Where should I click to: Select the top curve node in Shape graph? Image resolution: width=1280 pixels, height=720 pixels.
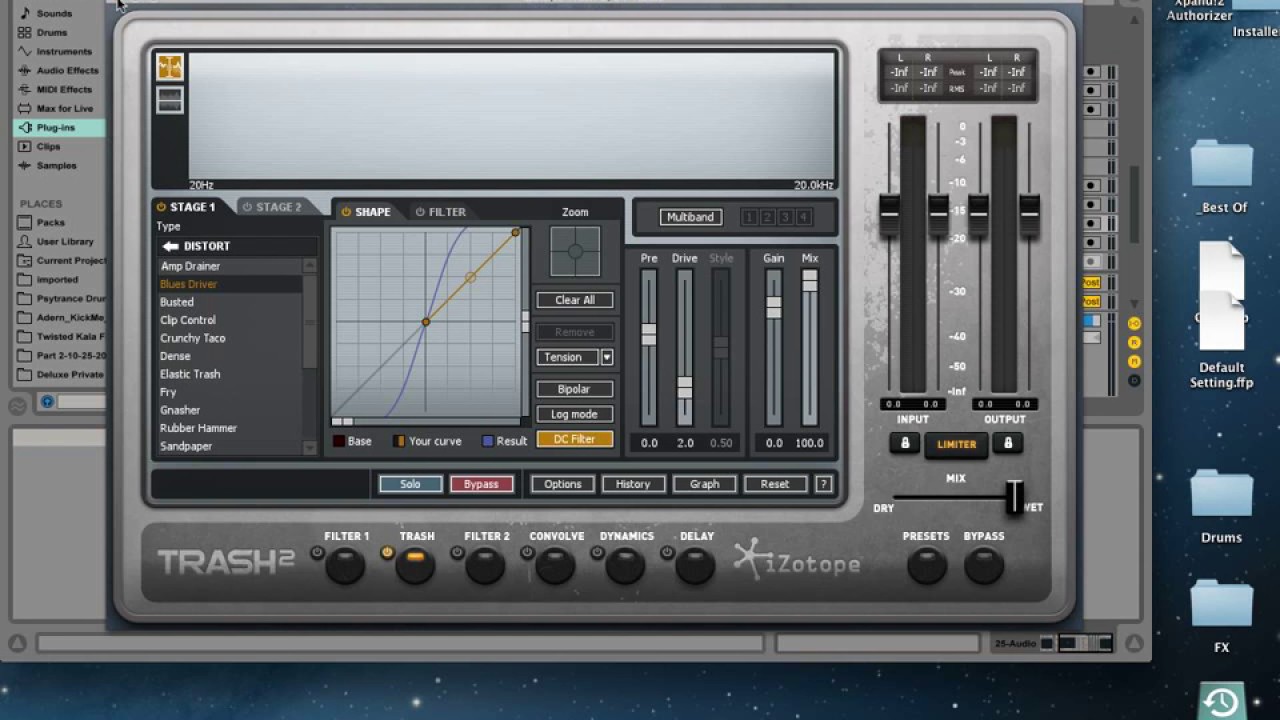tap(516, 233)
